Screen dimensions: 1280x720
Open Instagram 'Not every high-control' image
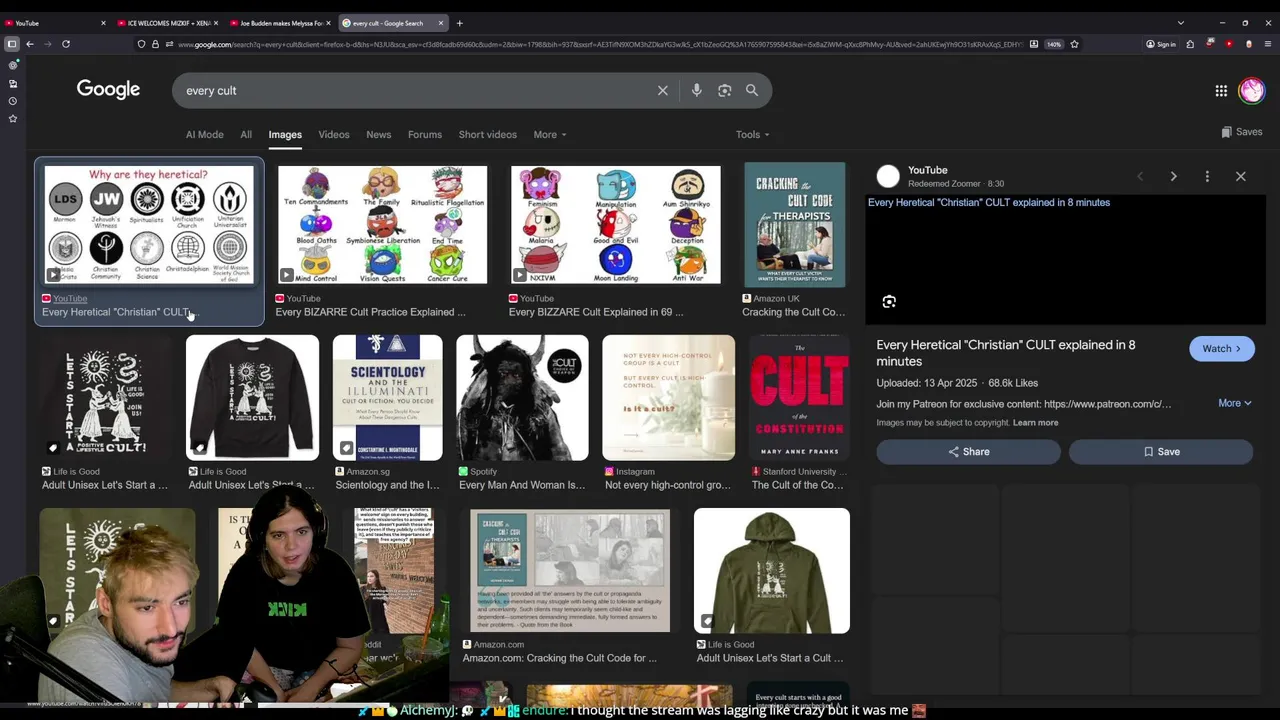pyautogui.click(x=668, y=398)
